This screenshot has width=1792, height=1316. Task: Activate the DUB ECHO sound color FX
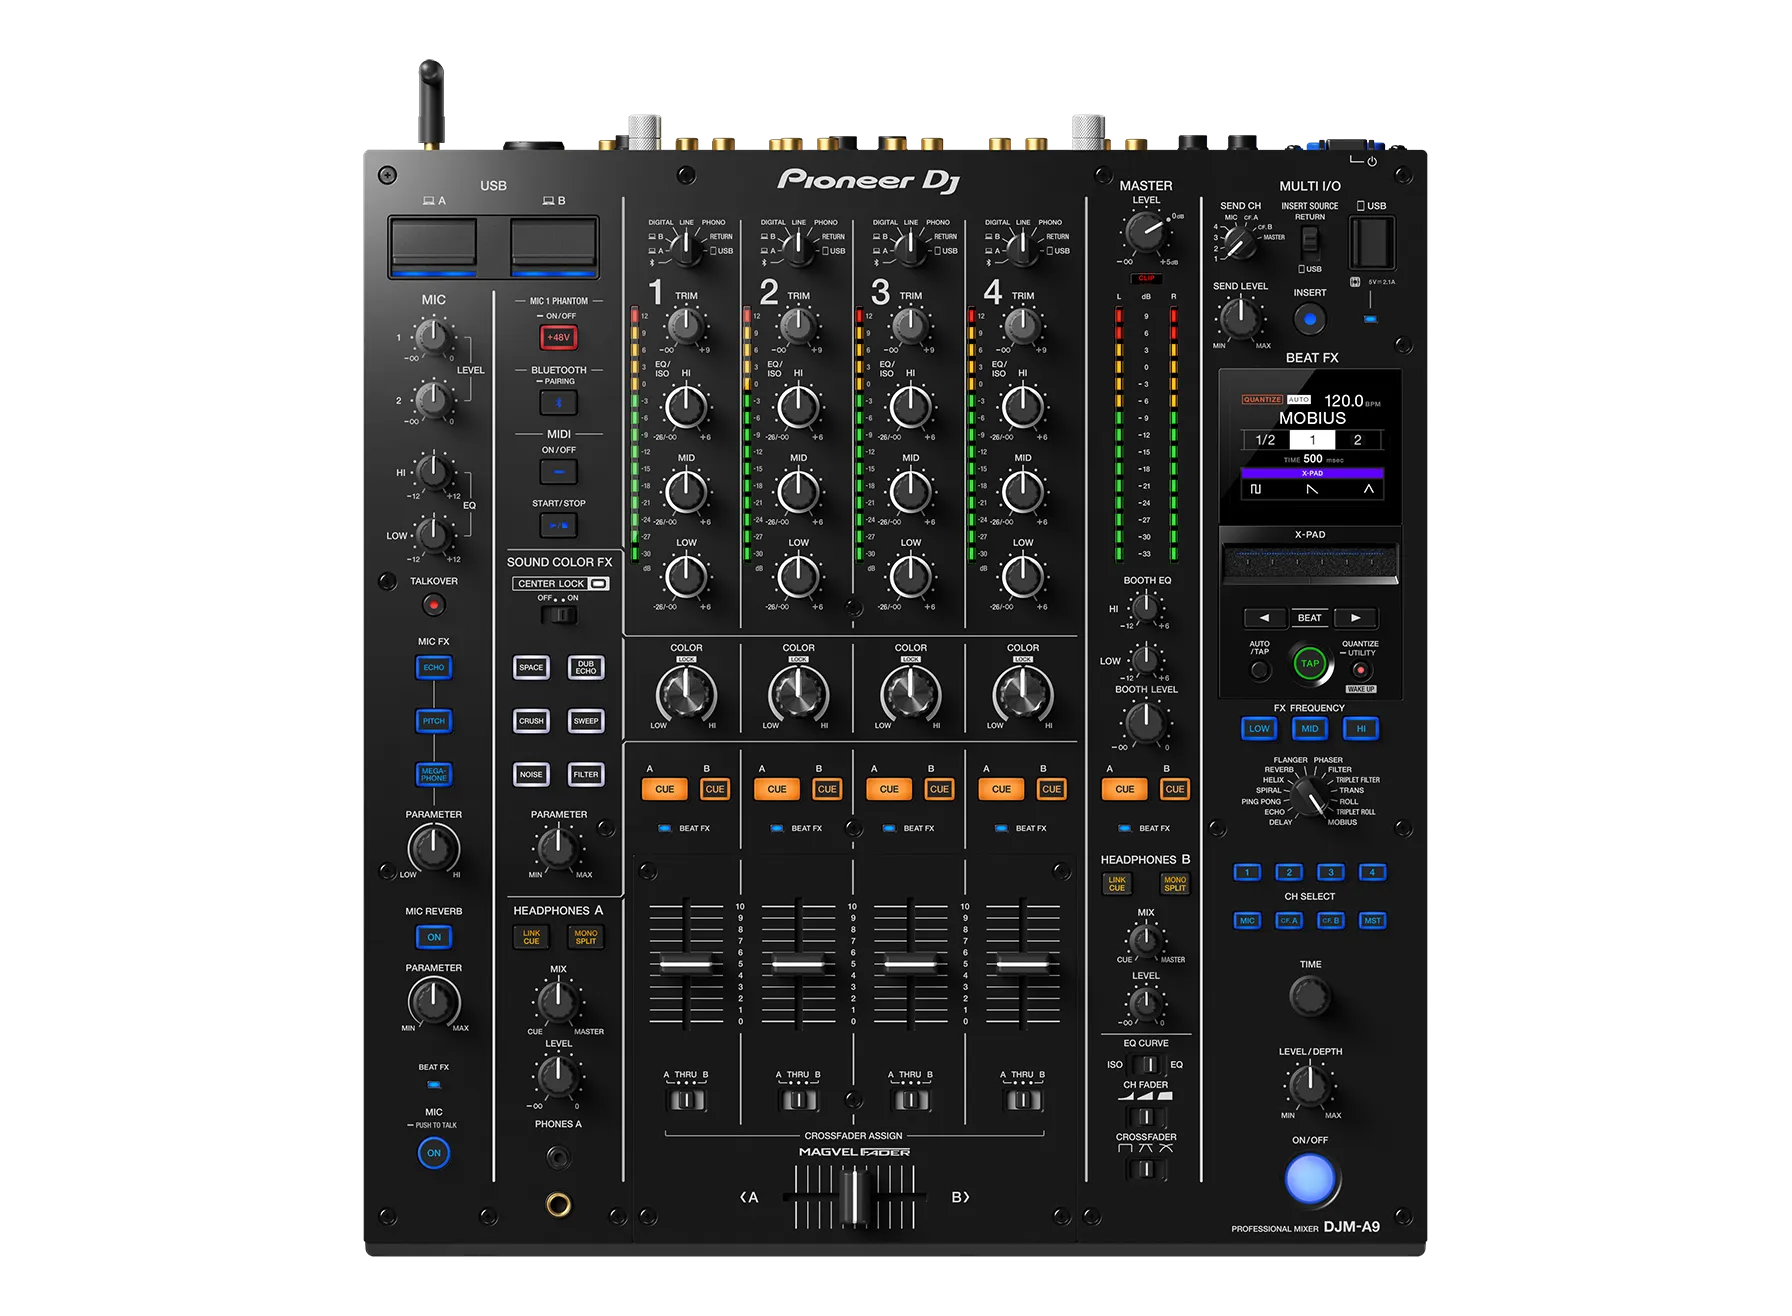click(x=586, y=667)
